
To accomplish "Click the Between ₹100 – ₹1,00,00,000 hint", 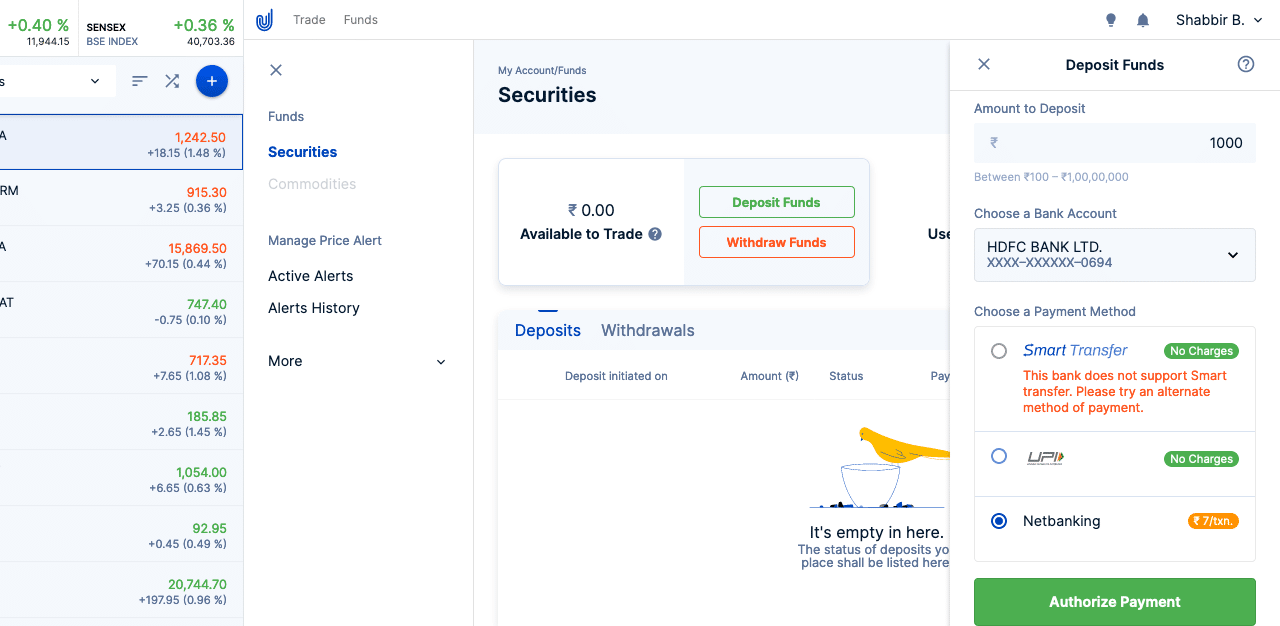I will 1051,177.
